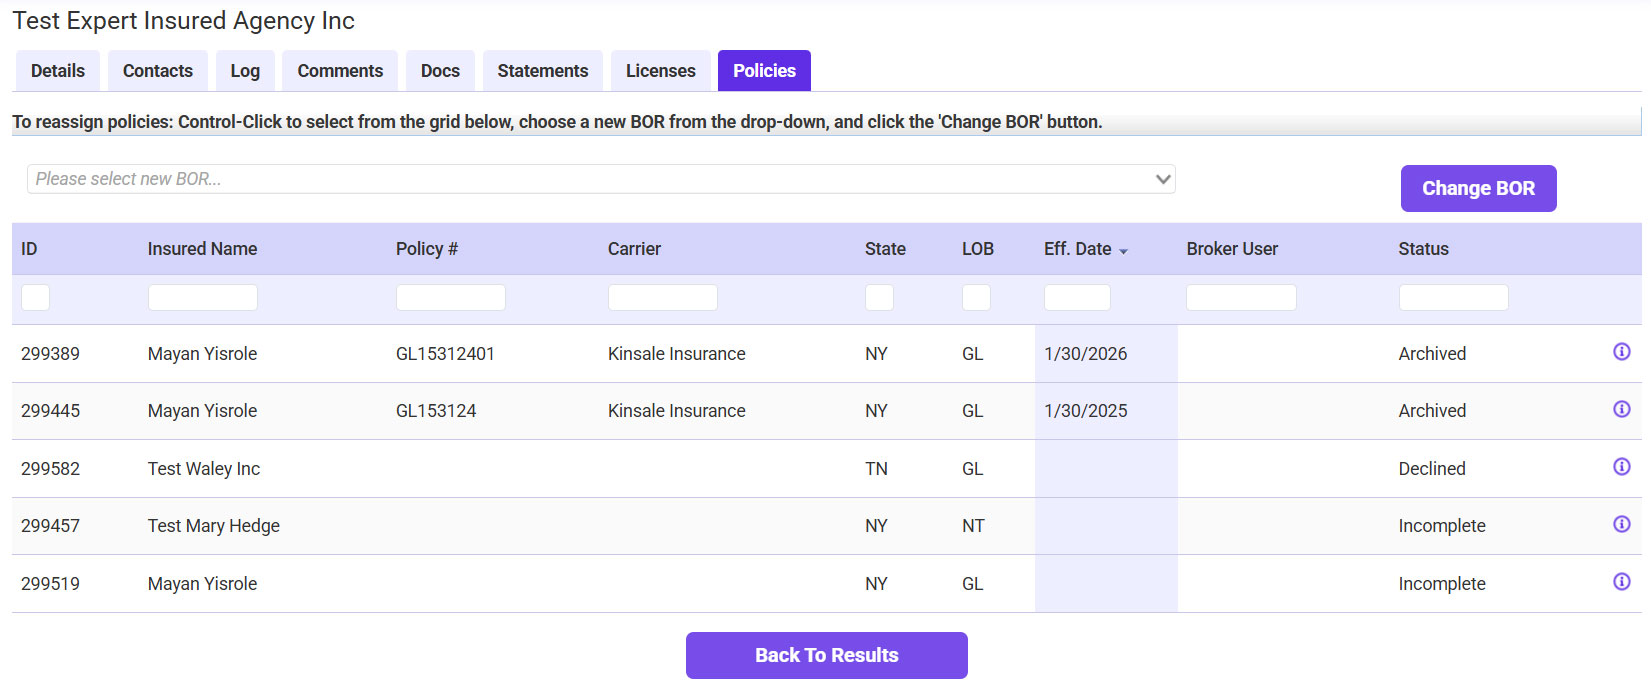
Task: Open info icon for policy 299445
Action: point(1621,409)
